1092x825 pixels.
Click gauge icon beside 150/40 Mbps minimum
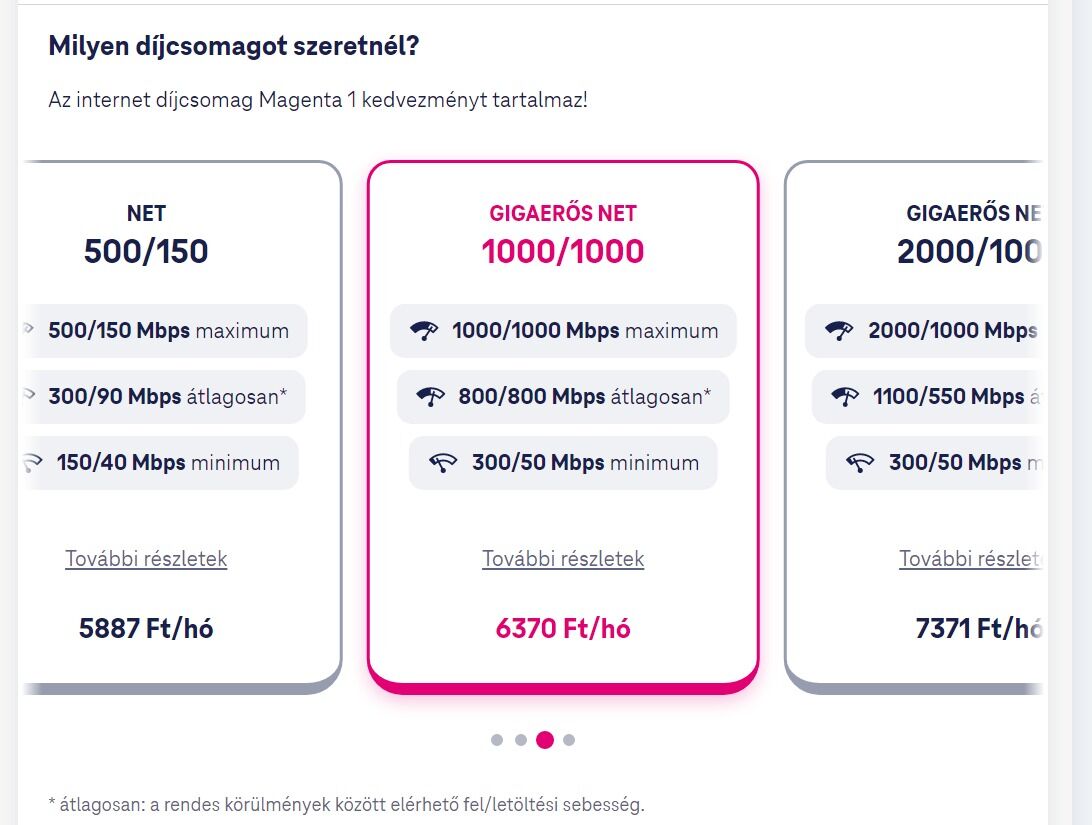[x=32, y=463]
